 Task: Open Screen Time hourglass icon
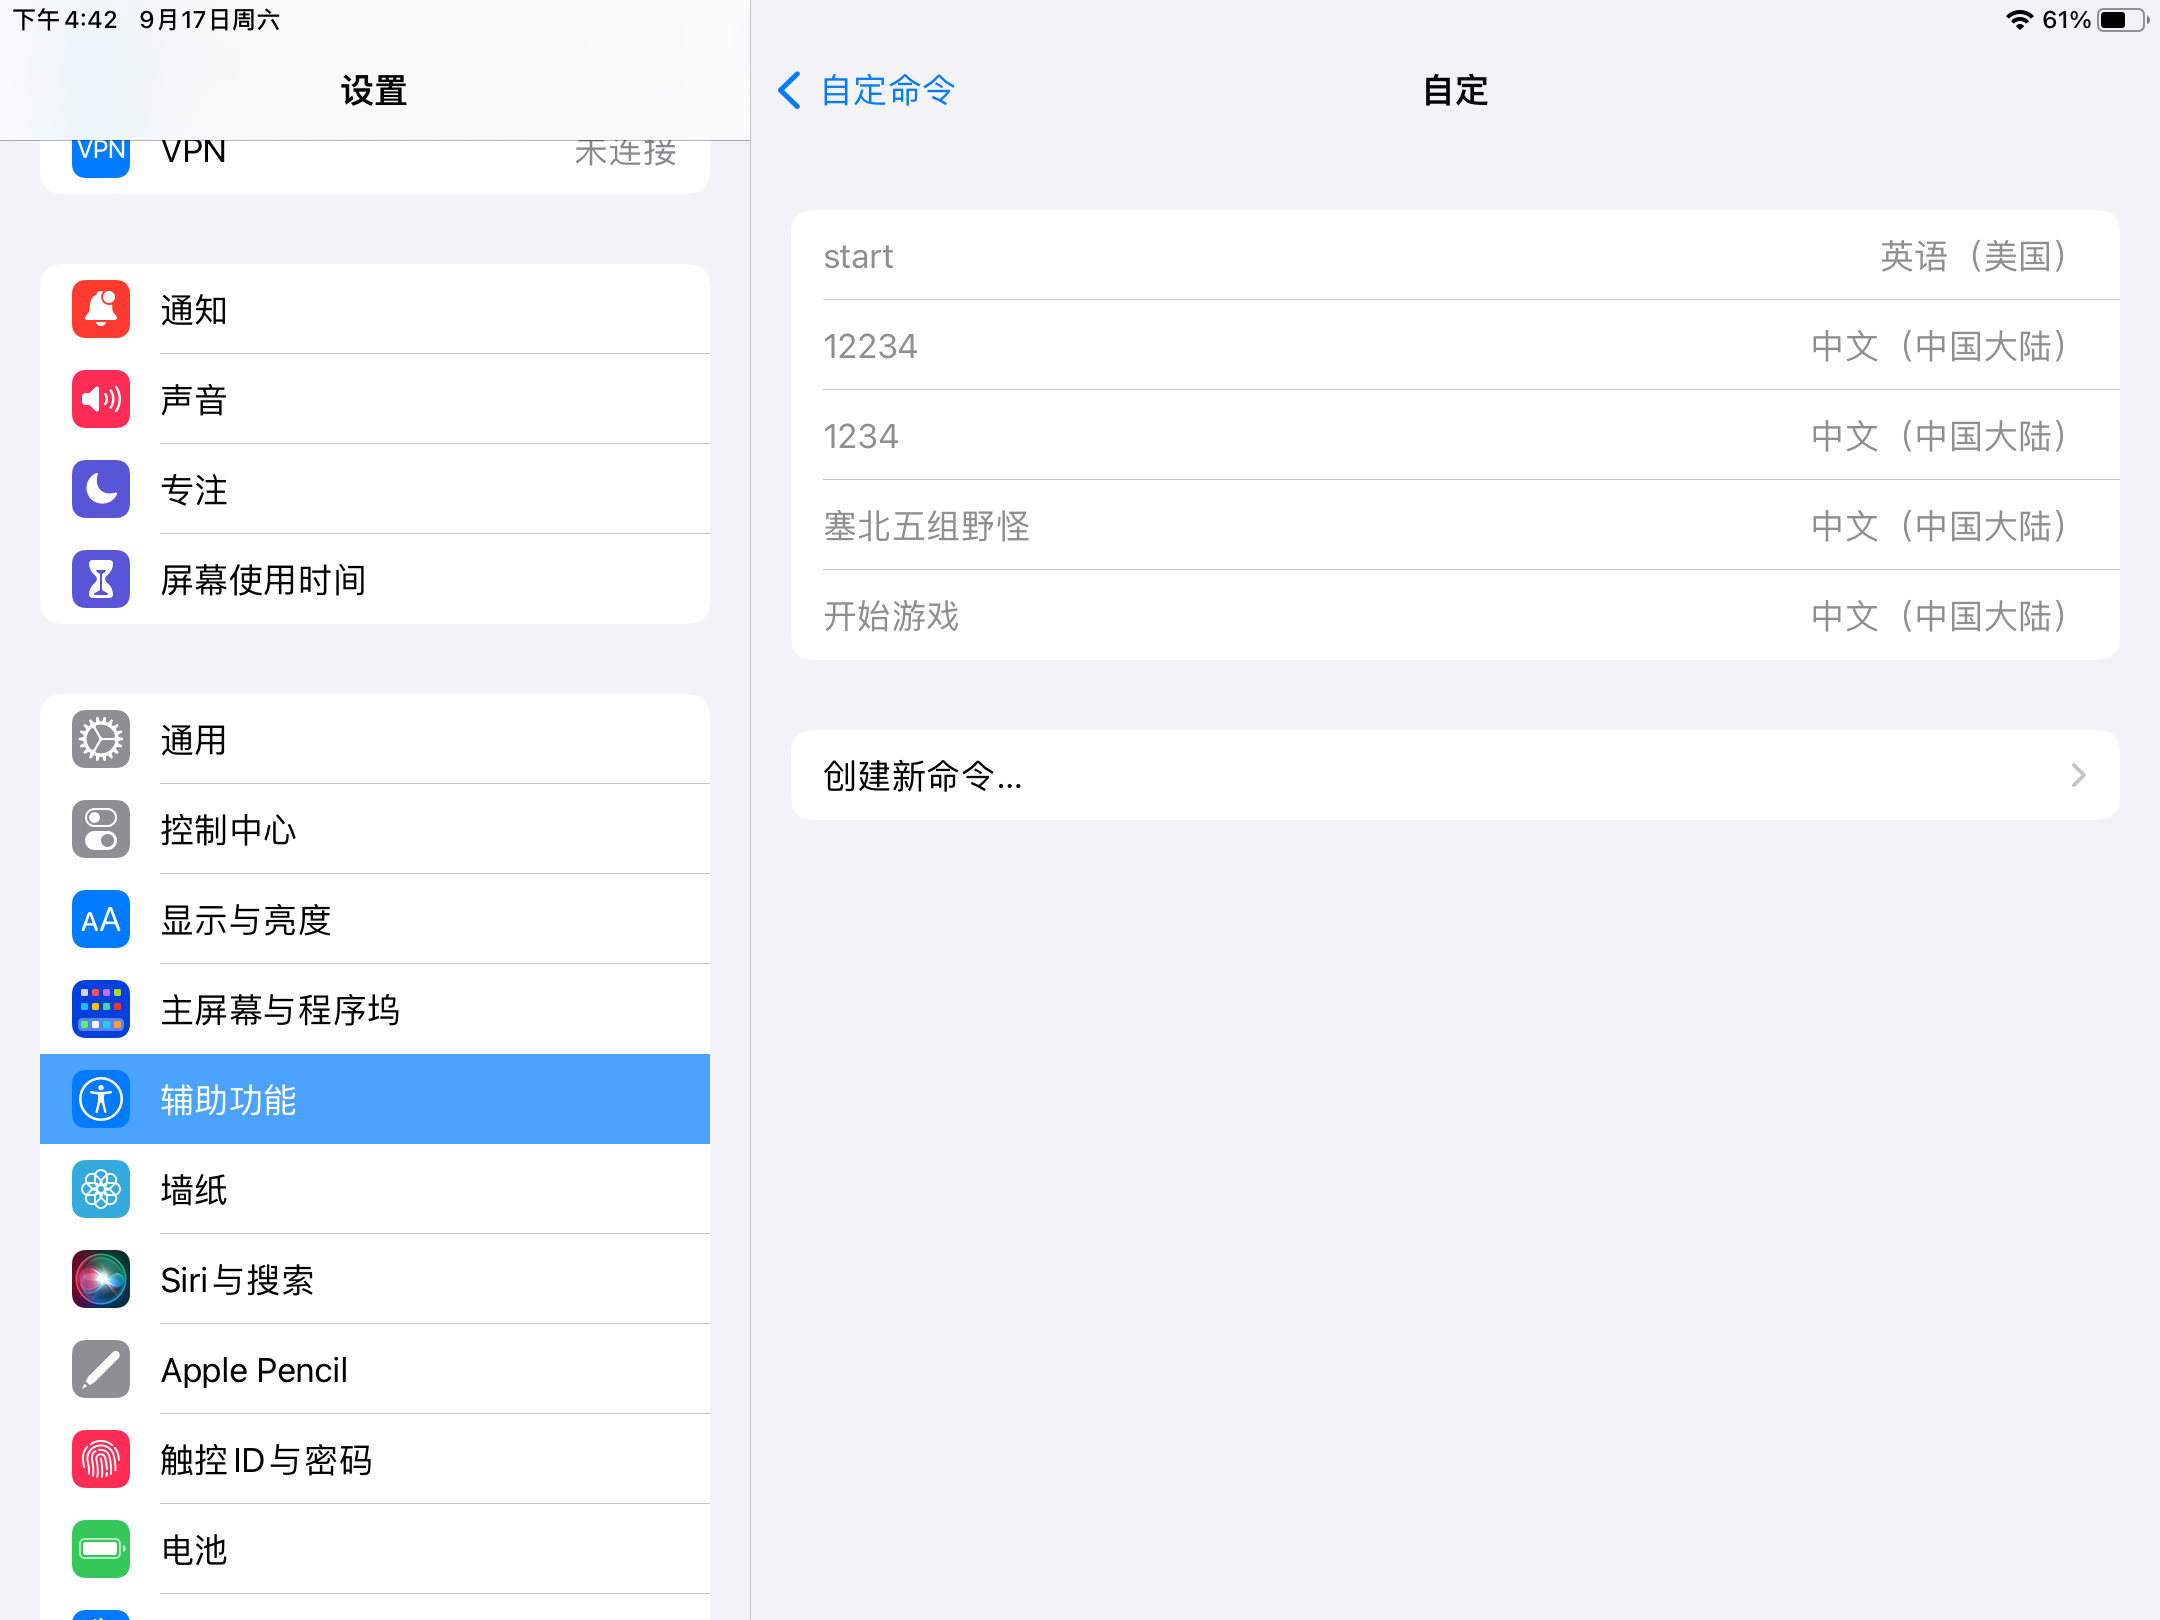[101, 580]
